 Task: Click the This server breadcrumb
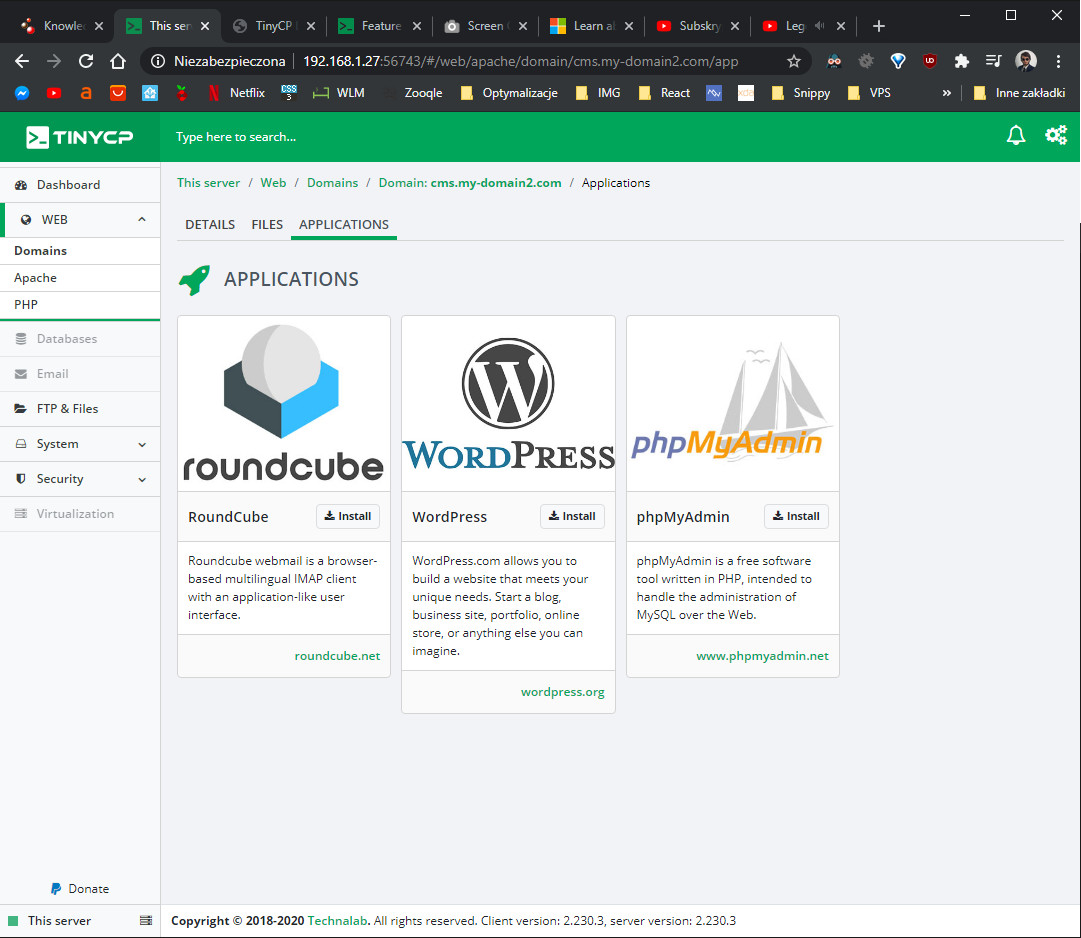click(208, 183)
